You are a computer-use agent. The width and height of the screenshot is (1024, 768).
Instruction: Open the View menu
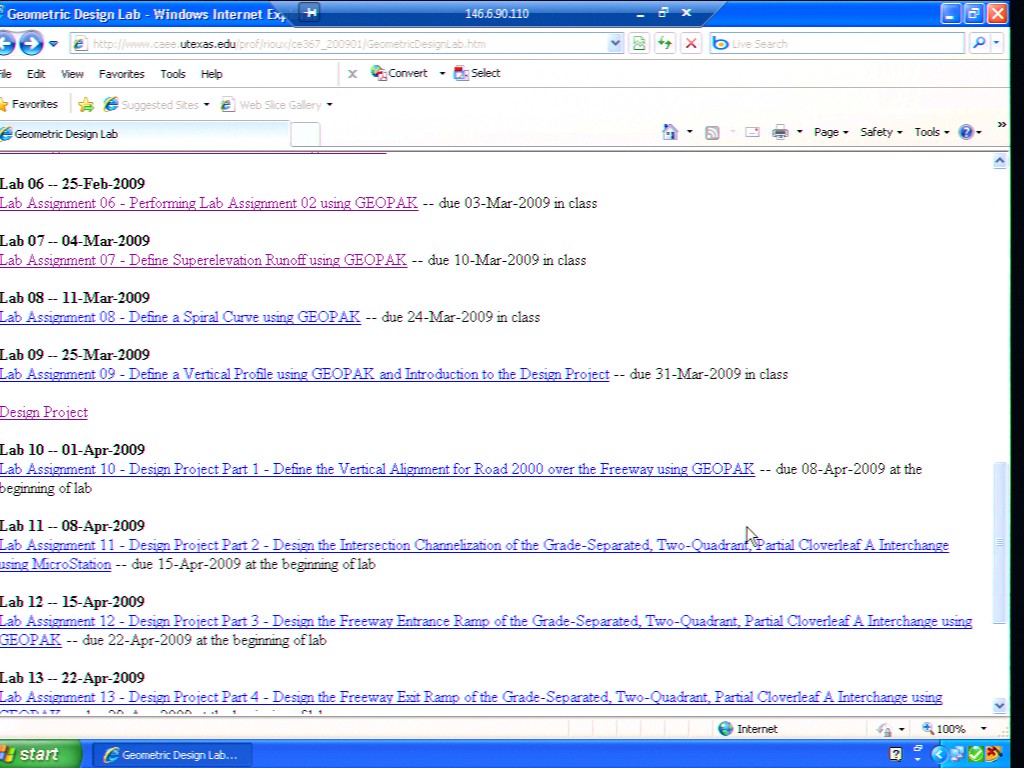click(x=72, y=74)
